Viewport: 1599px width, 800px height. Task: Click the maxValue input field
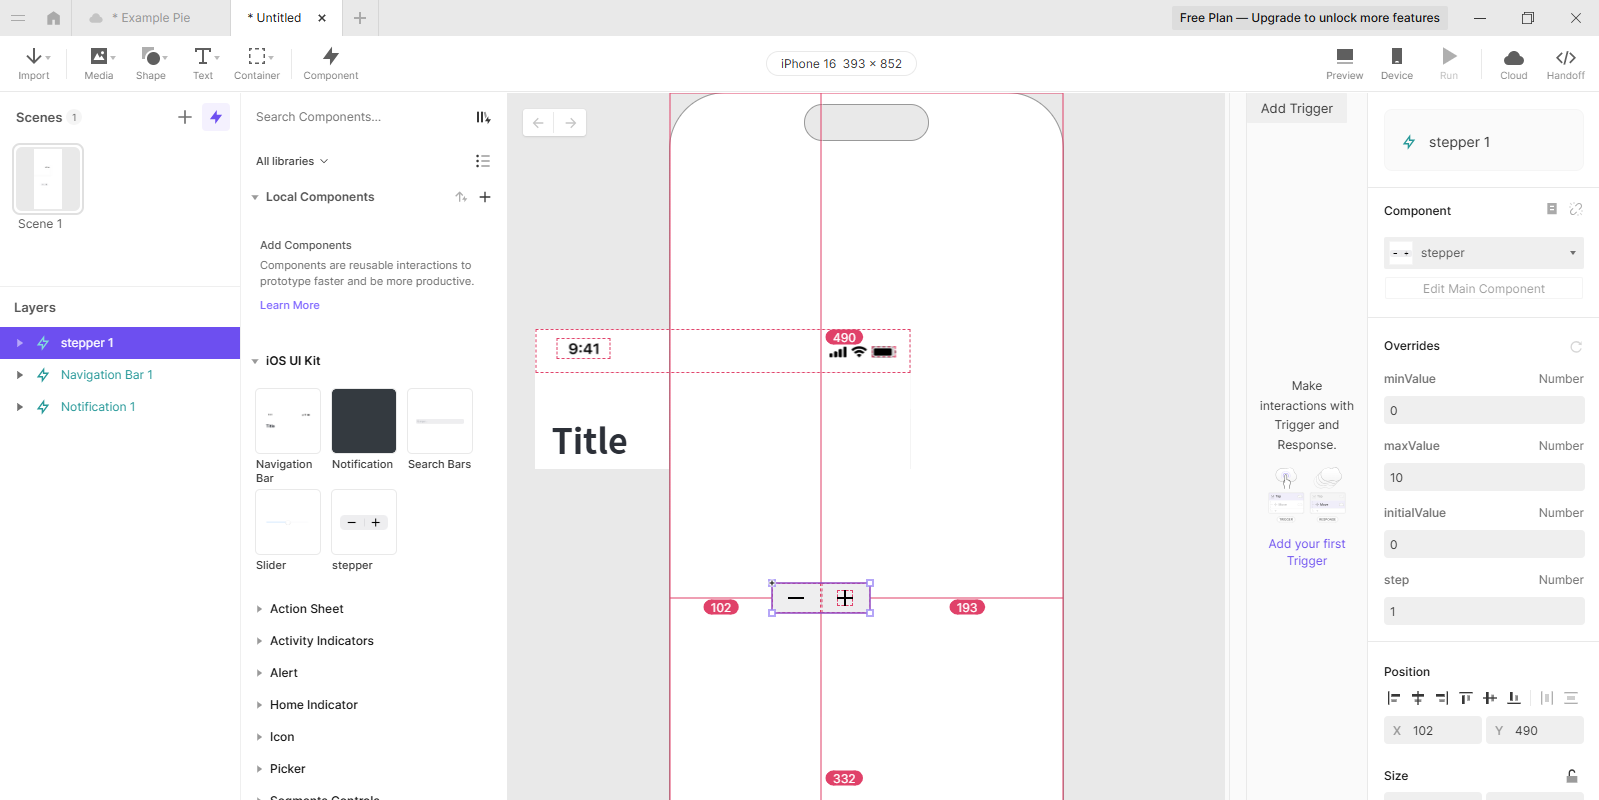pos(1483,477)
